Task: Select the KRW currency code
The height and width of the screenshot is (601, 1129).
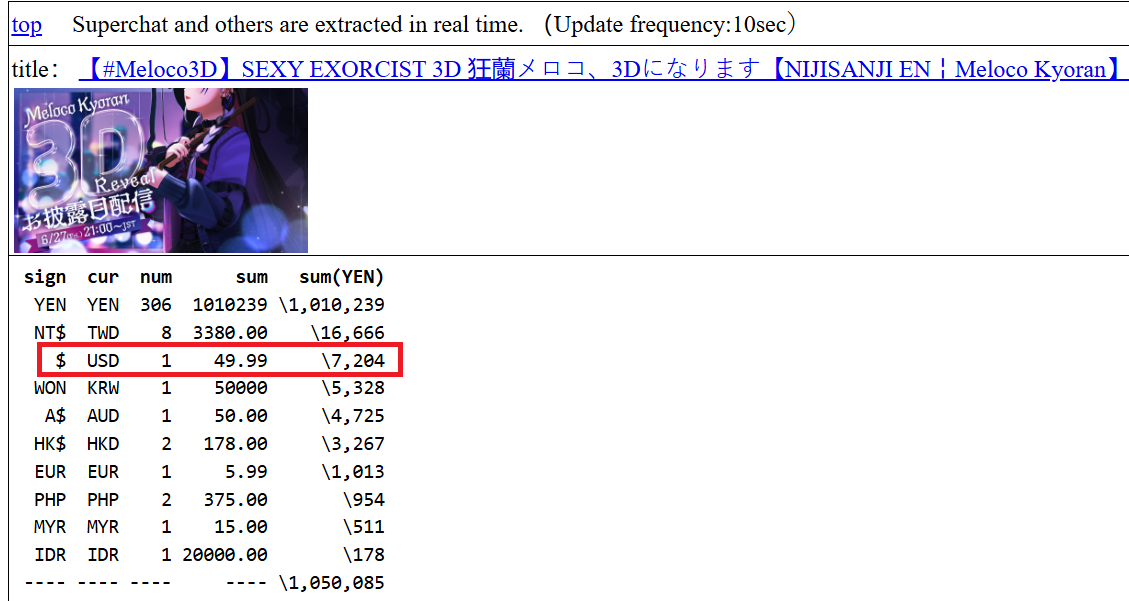Action: (103, 389)
